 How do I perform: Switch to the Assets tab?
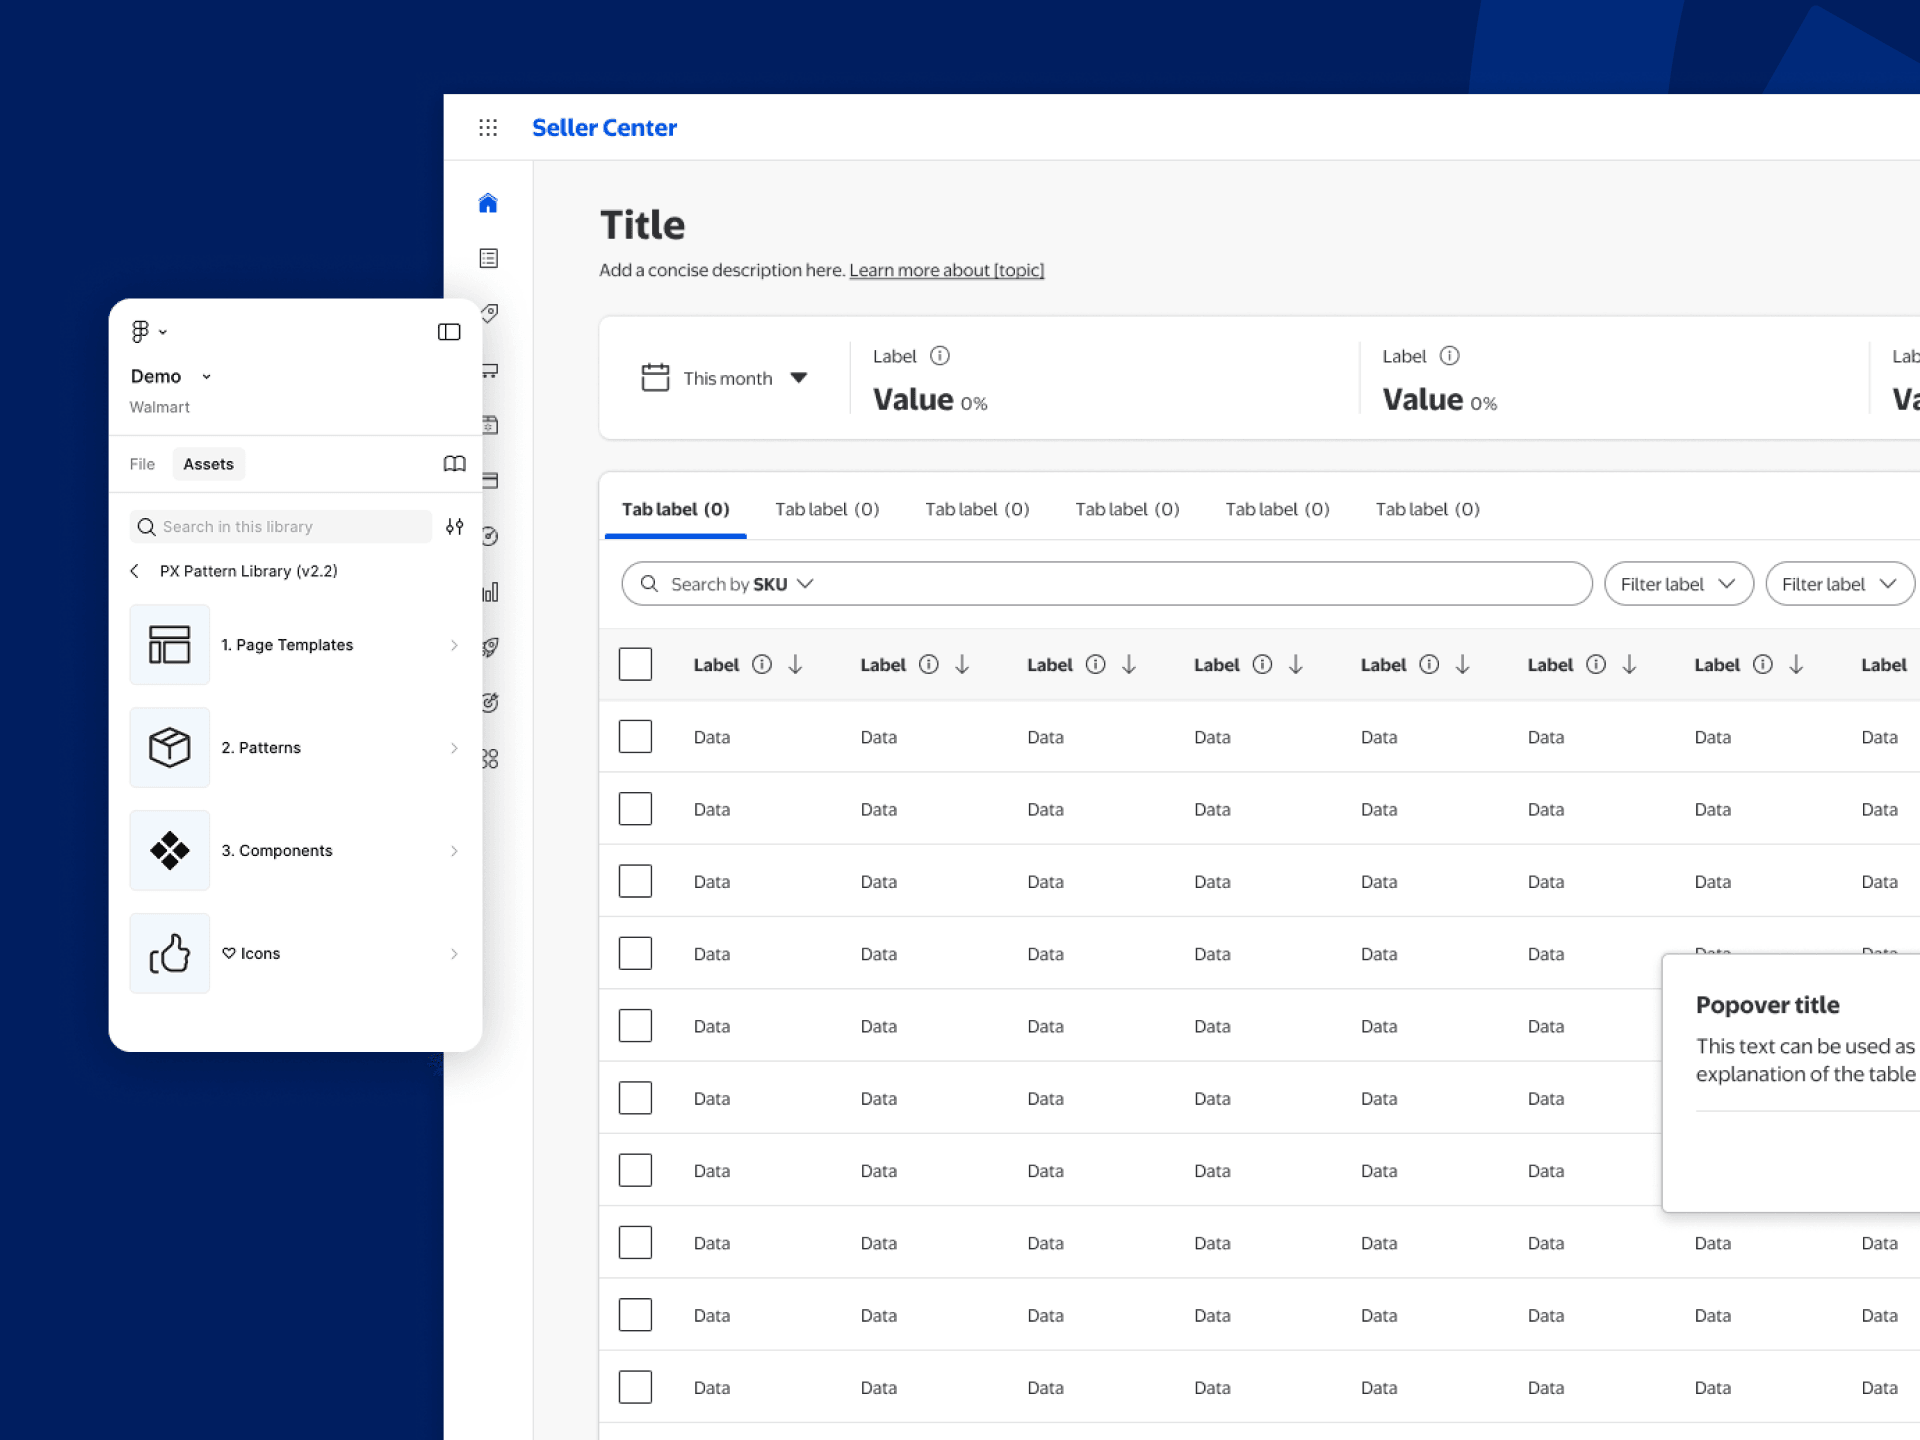[208, 464]
